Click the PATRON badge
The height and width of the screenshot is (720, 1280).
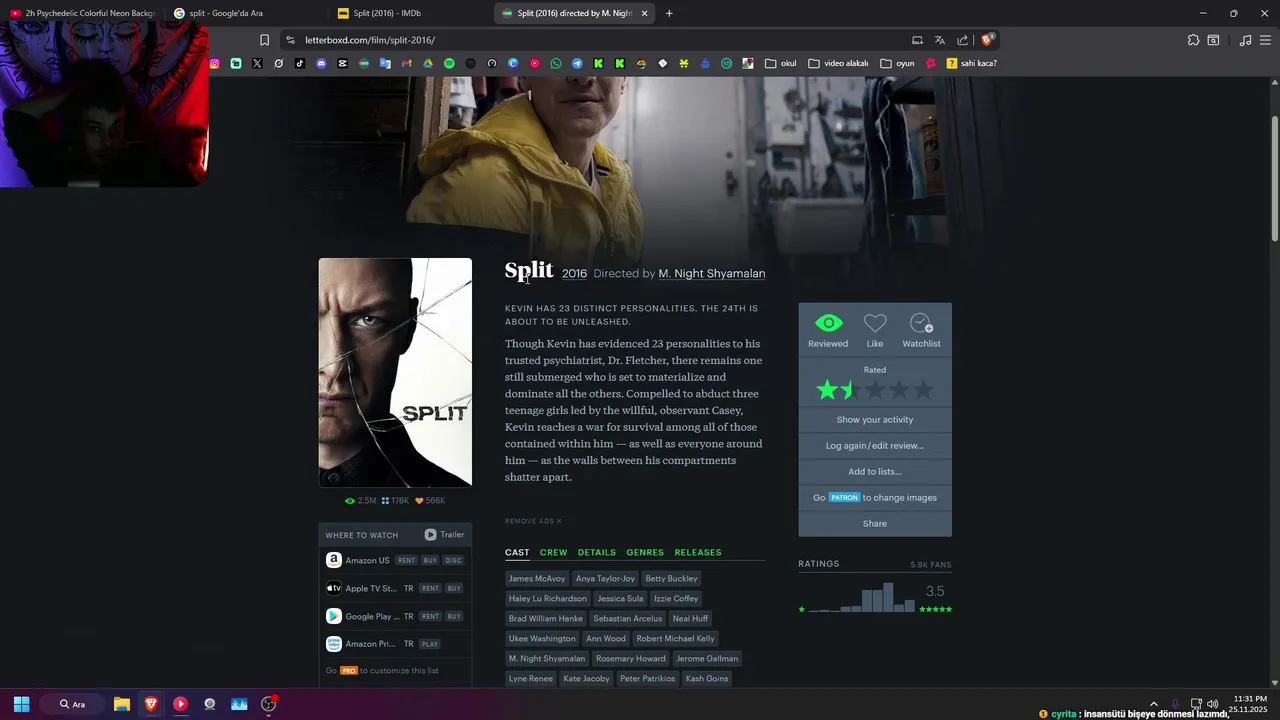pos(844,498)
